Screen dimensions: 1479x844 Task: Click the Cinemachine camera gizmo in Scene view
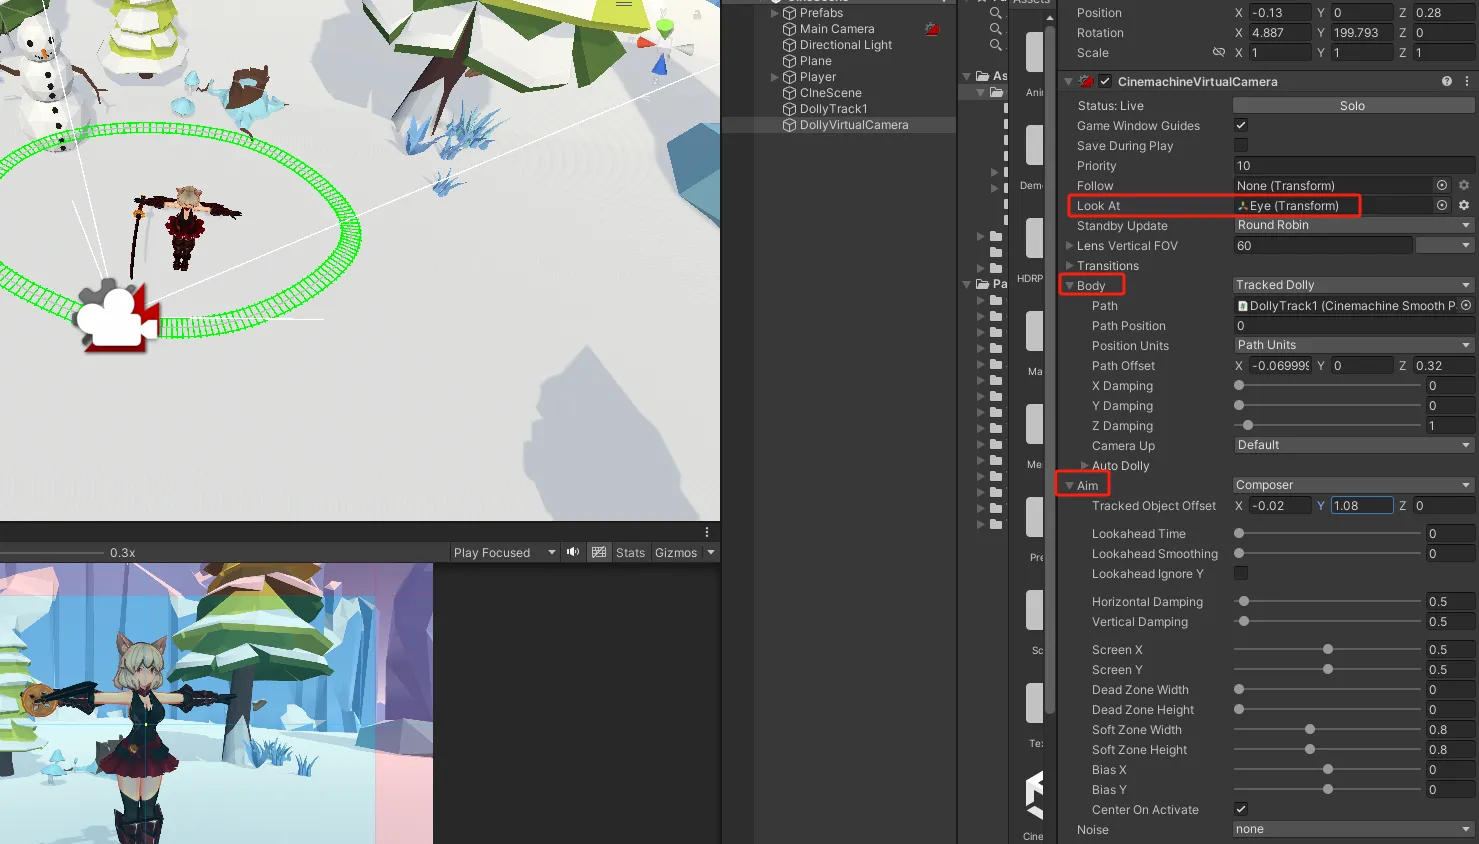118,315
